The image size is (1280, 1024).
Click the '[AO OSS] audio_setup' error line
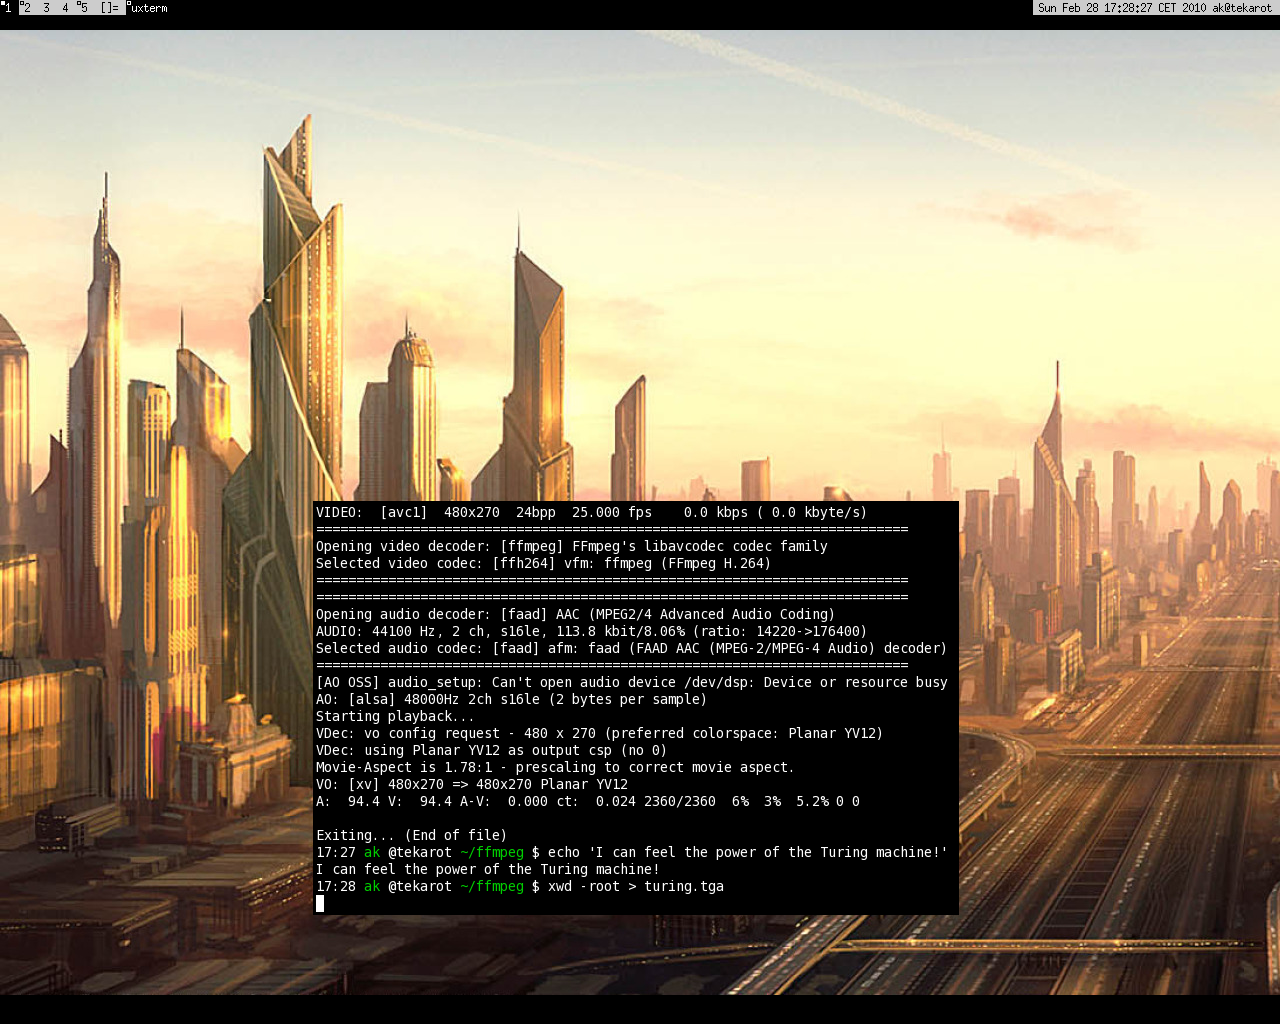point(632,682)
